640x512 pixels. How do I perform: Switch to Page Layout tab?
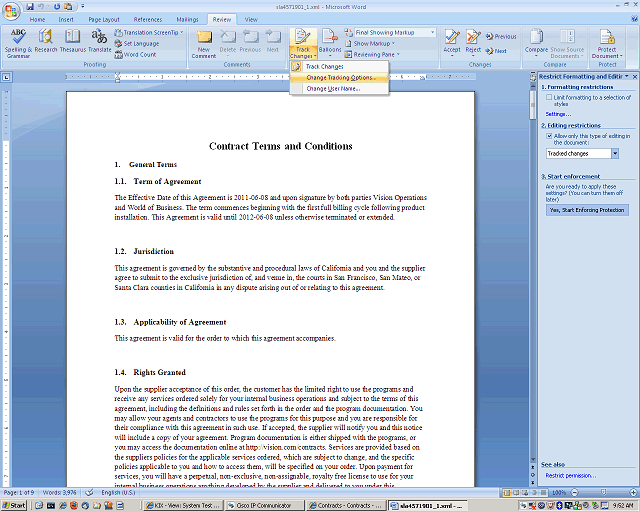point(104,19)
